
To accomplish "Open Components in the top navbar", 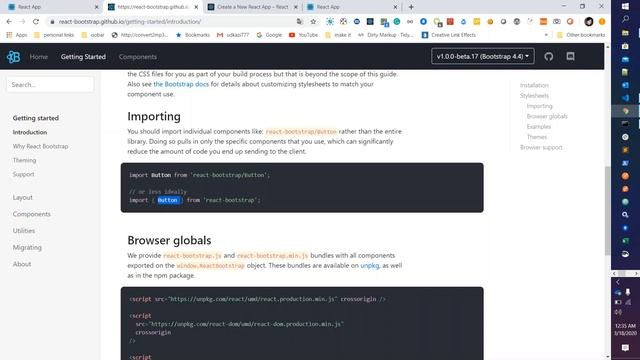I will point(138,57).
